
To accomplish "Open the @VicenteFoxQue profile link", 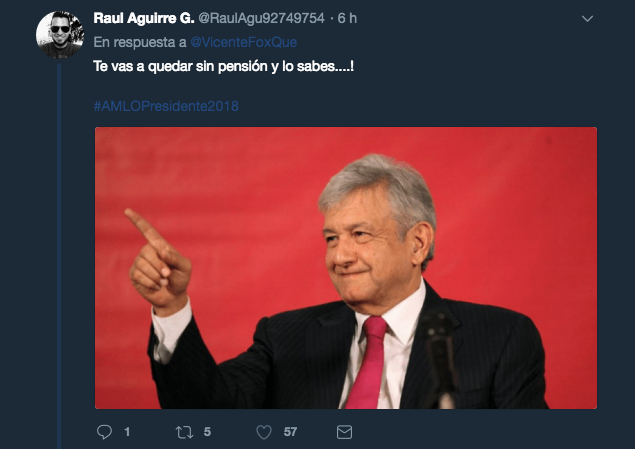I will click(243, 42).
